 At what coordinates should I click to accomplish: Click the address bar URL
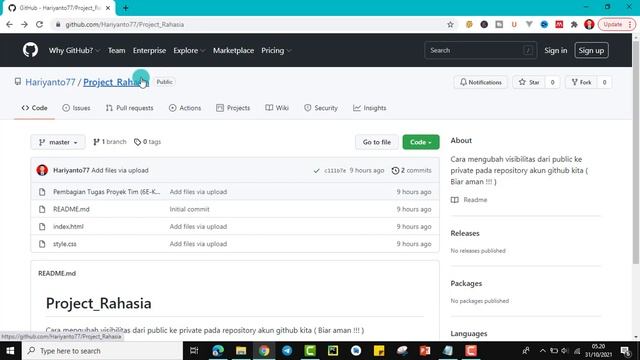point(124,24)
